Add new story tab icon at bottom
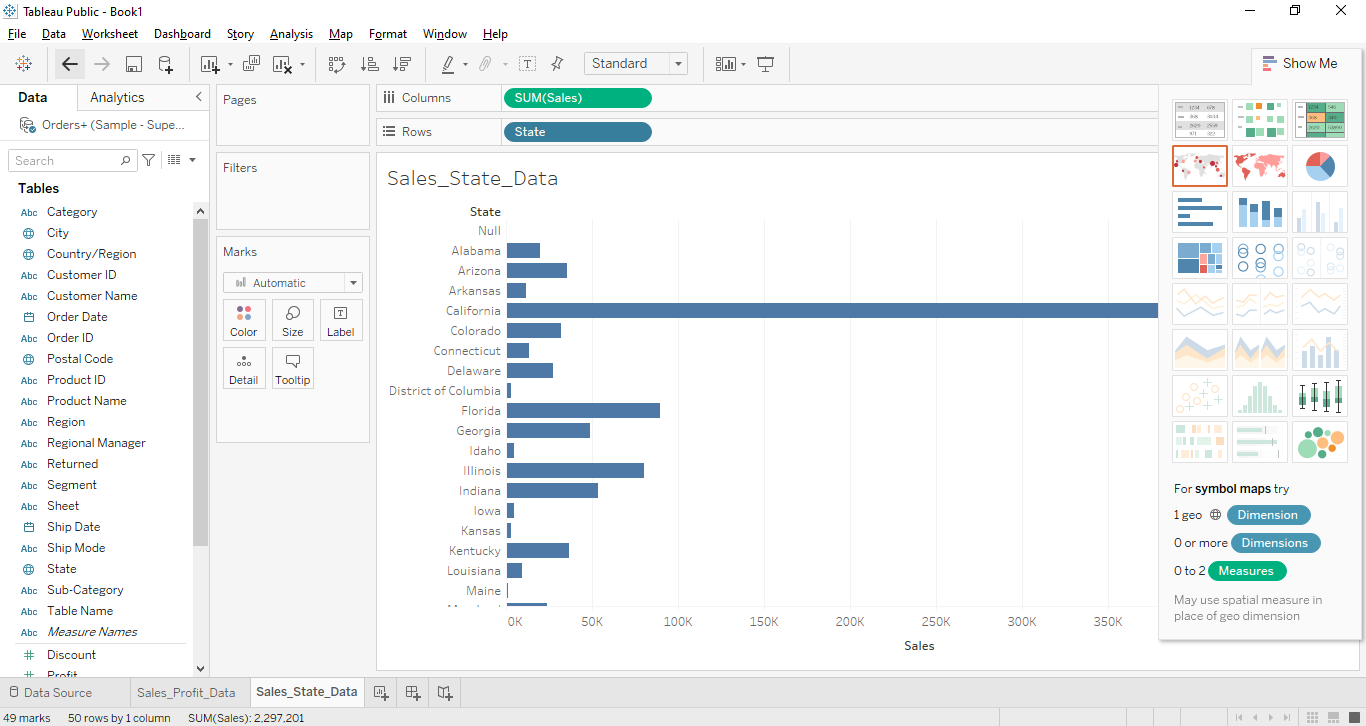1366x726 pixels. pos(445,692)
